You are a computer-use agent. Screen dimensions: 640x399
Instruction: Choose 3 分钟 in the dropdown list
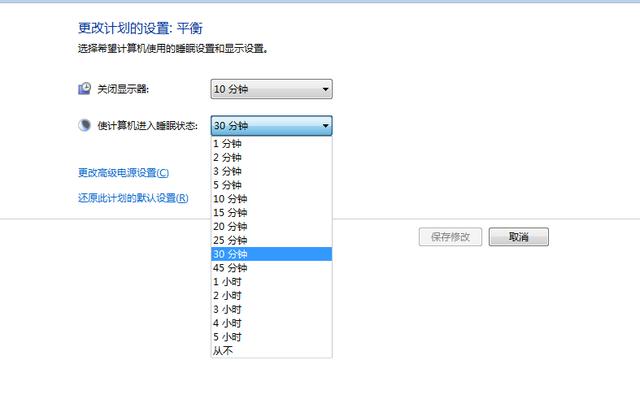pos(271,171)
